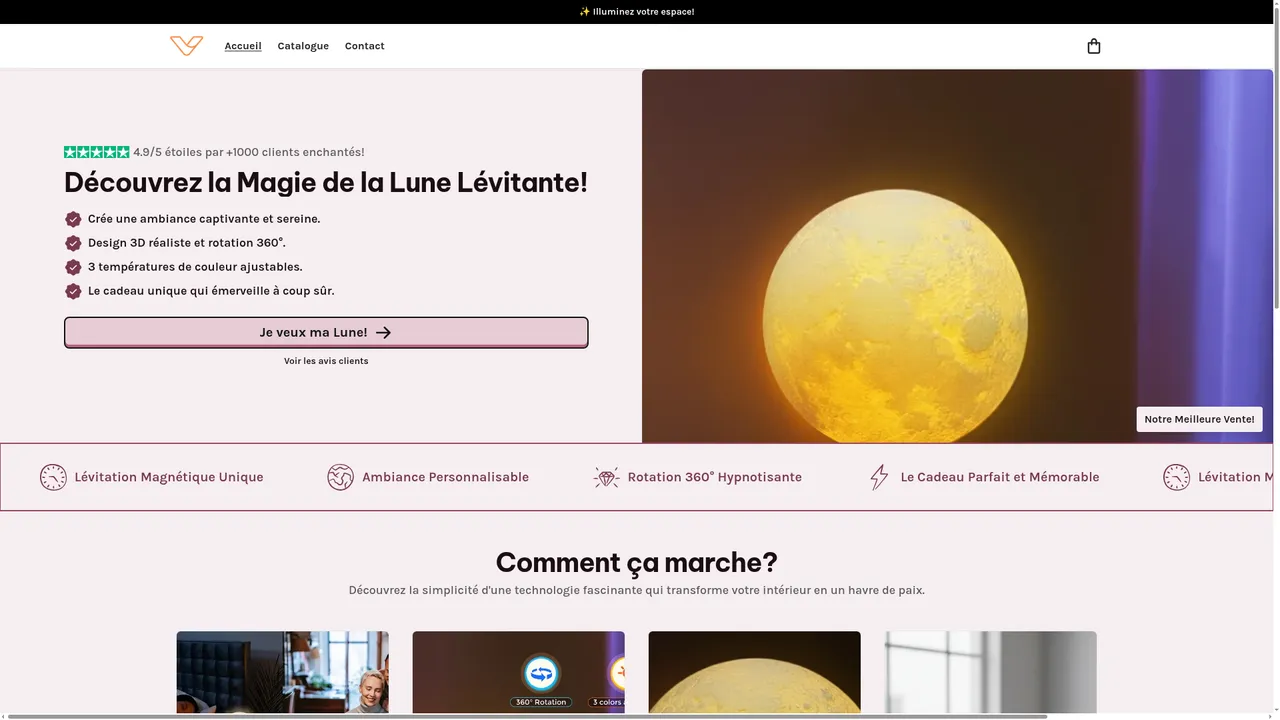
Task: Open the fourth card image with grey window
Action: pyautogui.click(x=991, y=672)
